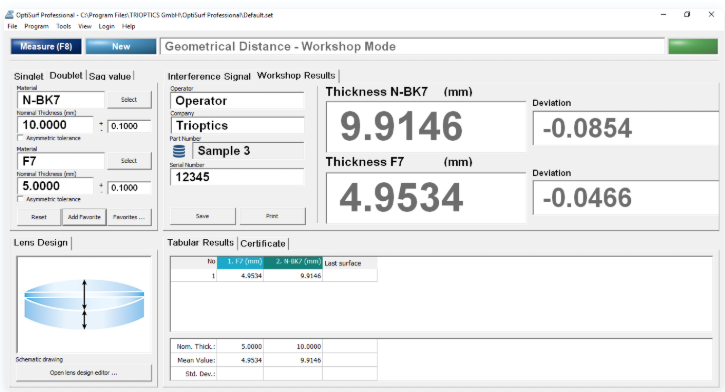The width and height of the screenshot is (725, 392).
Task: Open lens design editor
Action: 84,373
